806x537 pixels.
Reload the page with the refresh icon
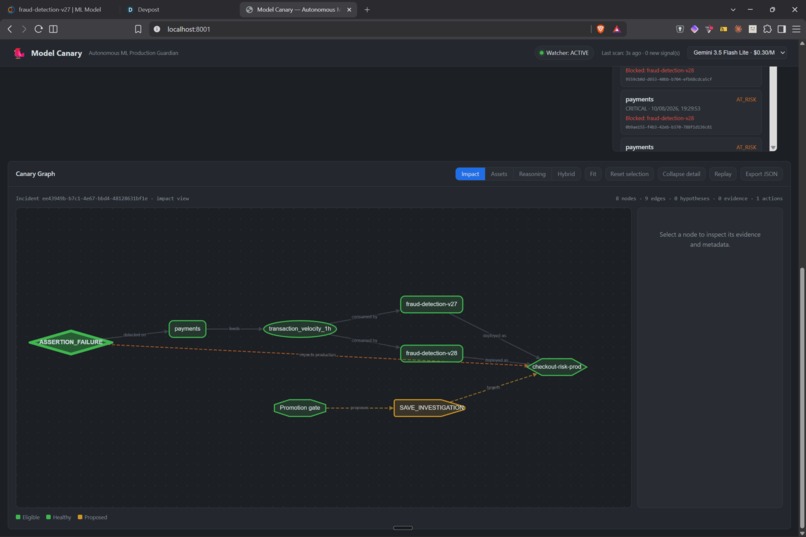tap(39, 29)
